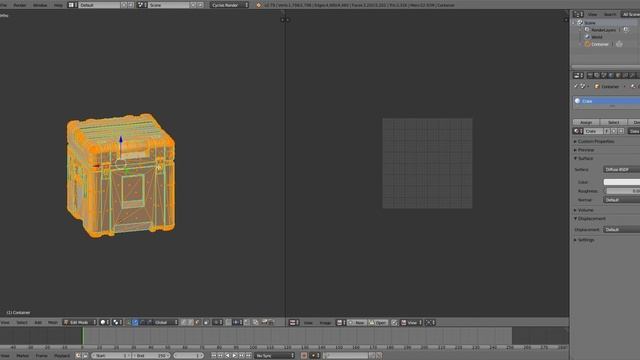Toggle automatic keyframe recording
640x360 pixels.
(x=304, y=356)
